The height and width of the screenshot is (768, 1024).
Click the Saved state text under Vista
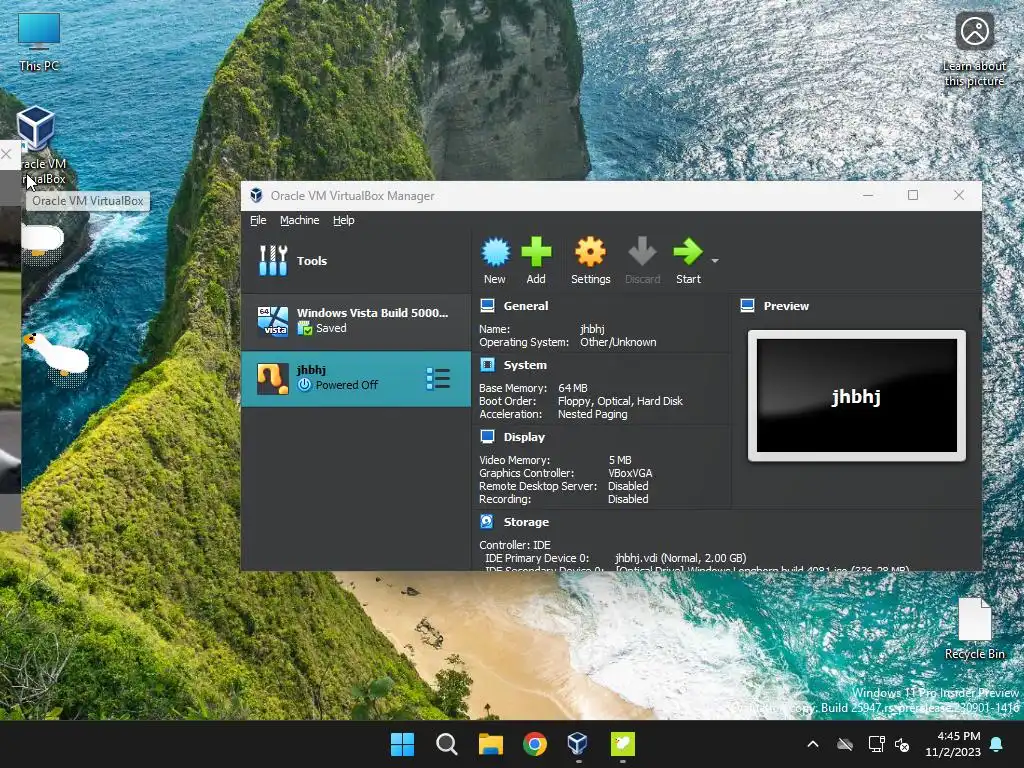331,328
